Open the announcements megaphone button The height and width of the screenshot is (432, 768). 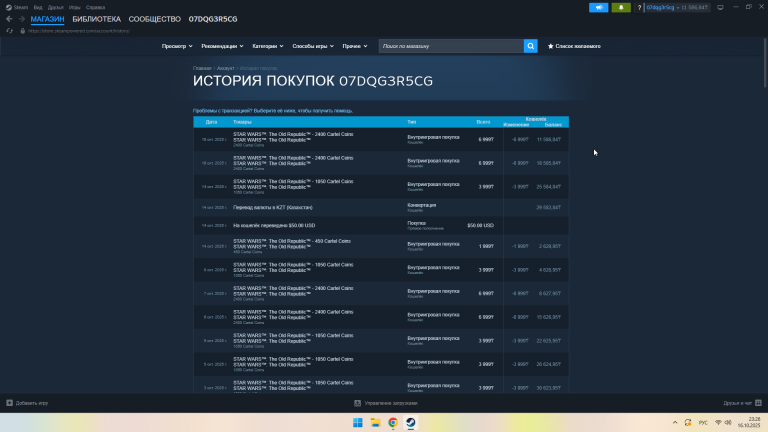pyautogui.click(x=599, y=7)
